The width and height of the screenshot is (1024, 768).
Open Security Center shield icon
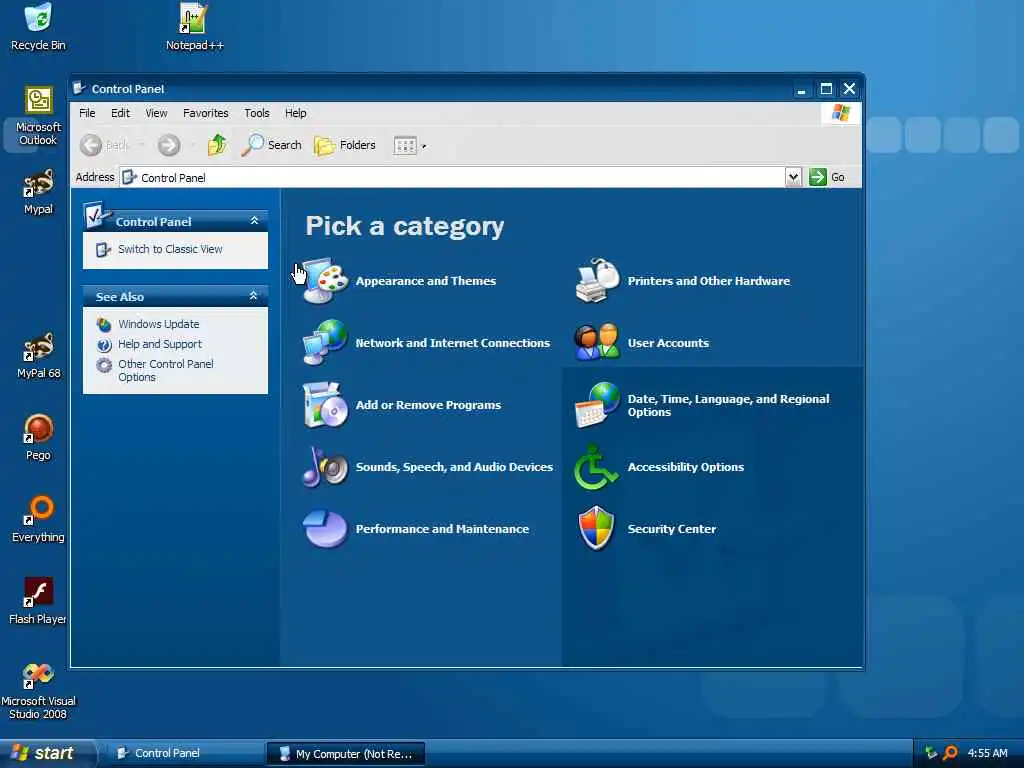click(596, 528)
